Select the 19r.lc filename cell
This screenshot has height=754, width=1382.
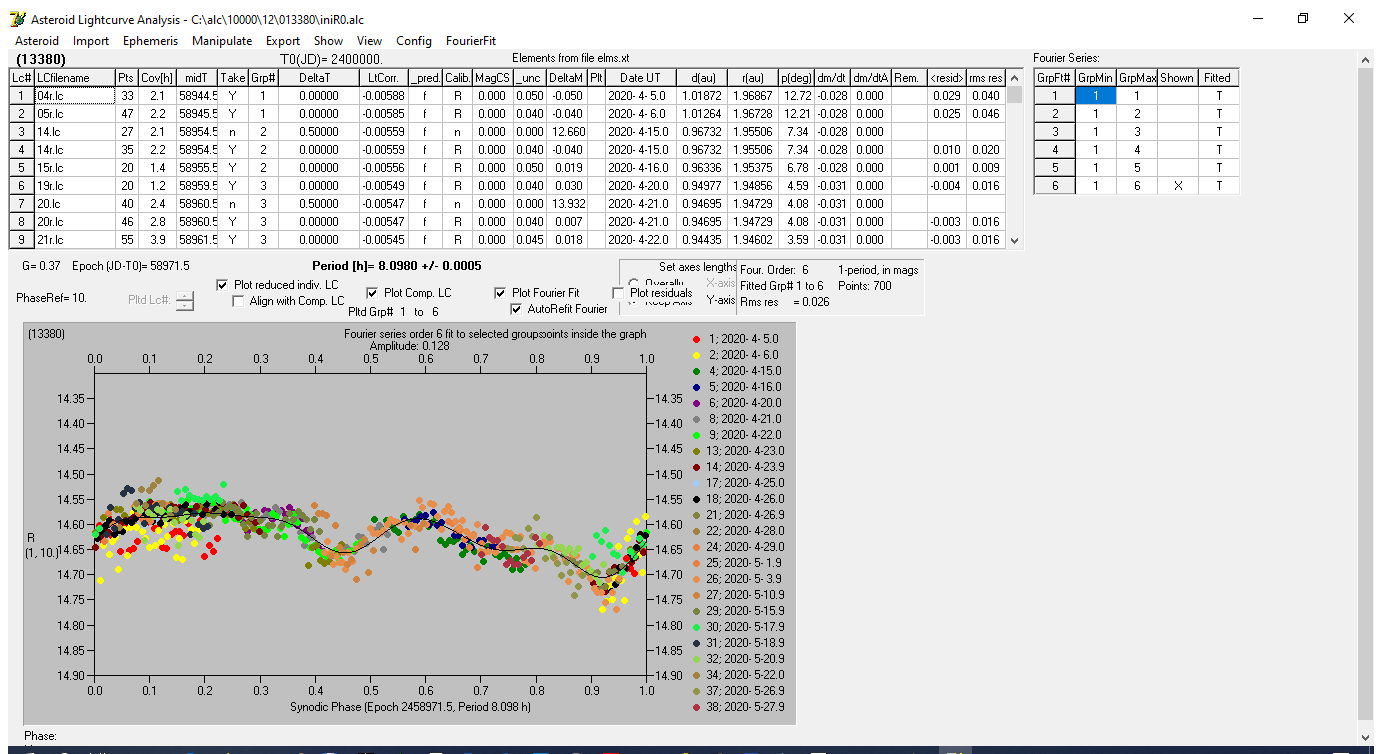pos(73,186)
